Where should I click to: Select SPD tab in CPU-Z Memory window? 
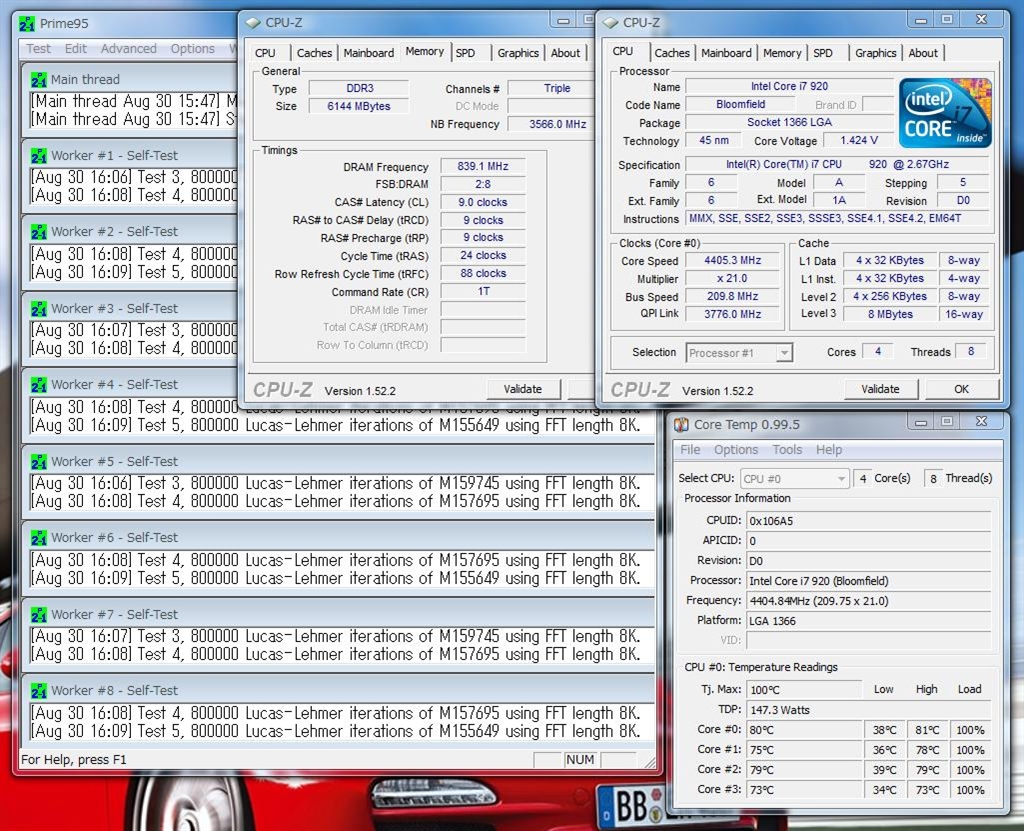pos(466,53)
